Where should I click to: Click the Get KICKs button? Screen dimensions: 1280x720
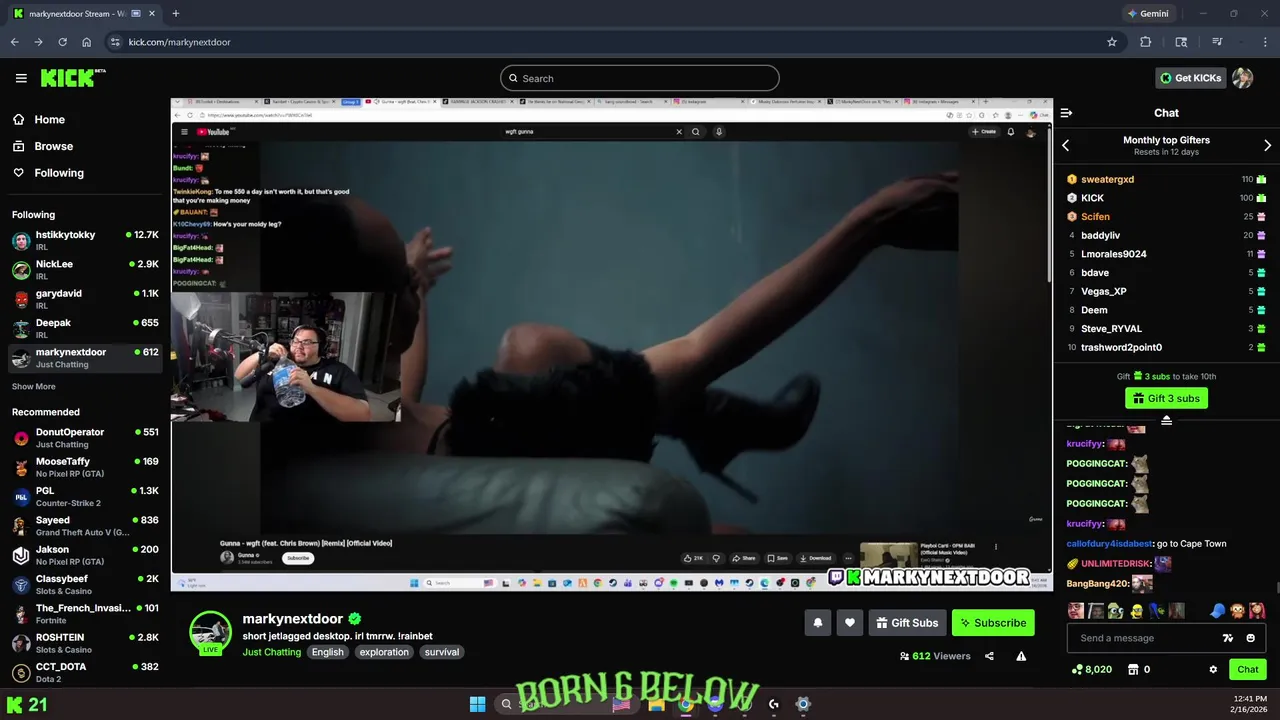pyautogui.click(x=1190, y=78)
